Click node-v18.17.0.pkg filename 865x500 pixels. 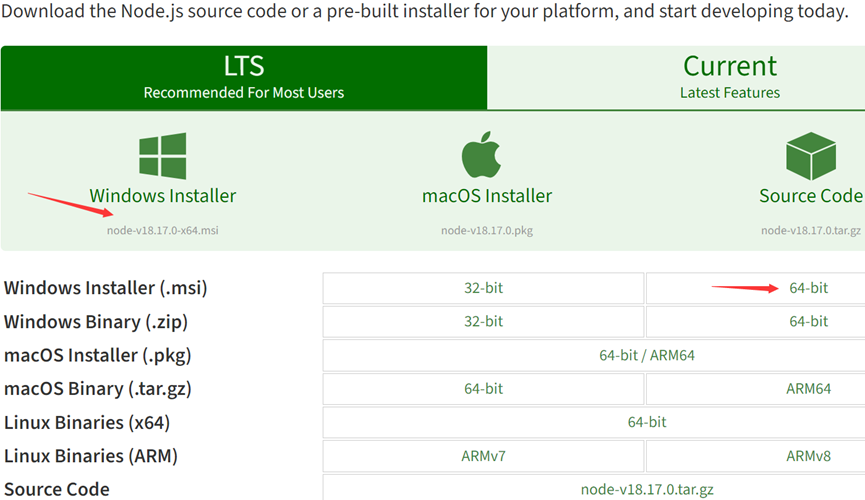point(487,230)
